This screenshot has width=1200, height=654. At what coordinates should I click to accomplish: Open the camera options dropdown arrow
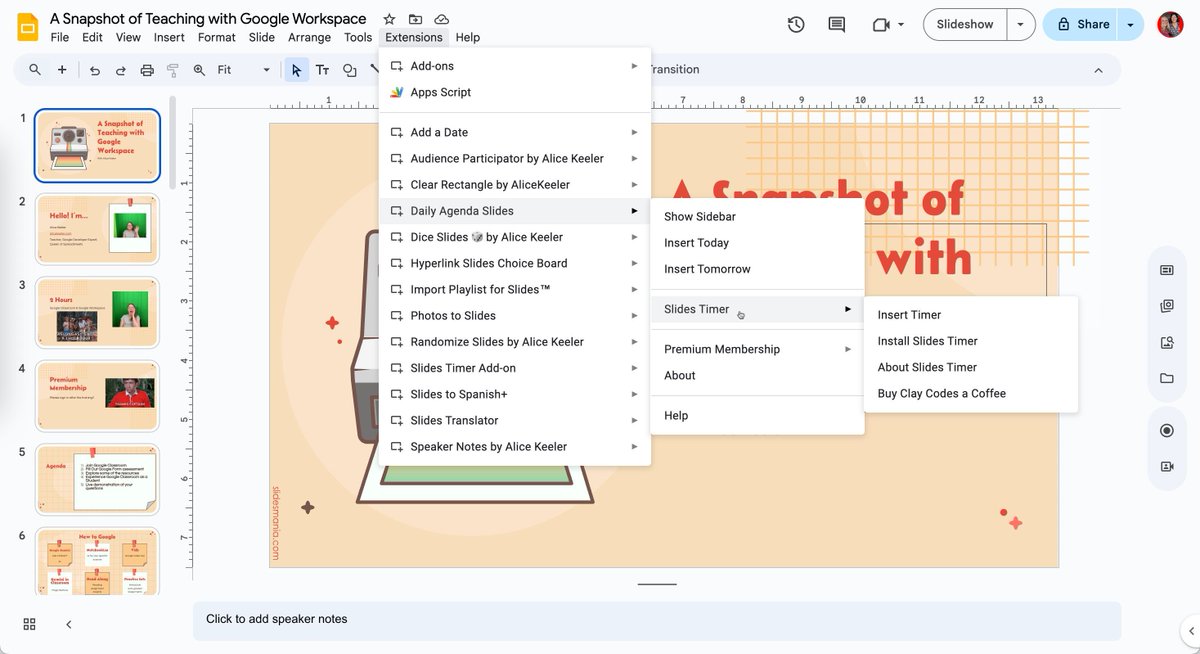pos(901,24)
